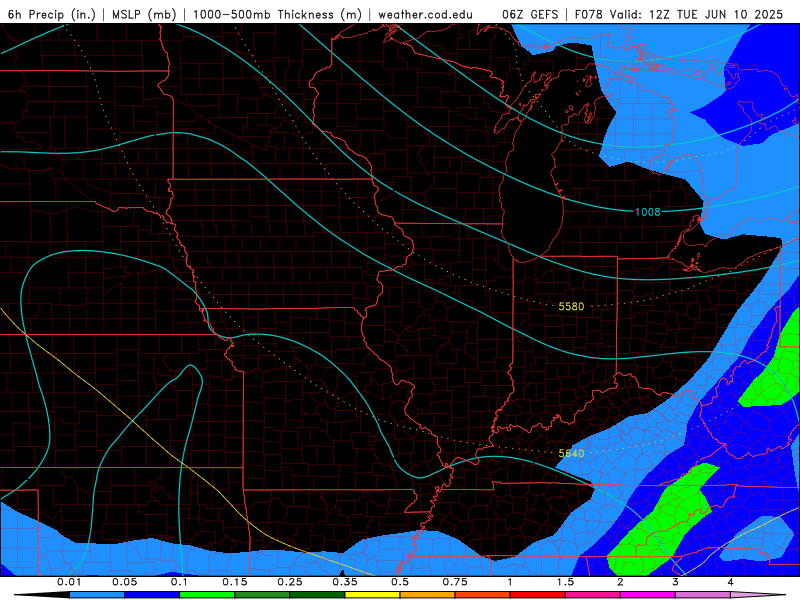Click the yellow 0.35 inch legend swatch
The height and width of the screenshot is (600, 800).
(372, 595)
